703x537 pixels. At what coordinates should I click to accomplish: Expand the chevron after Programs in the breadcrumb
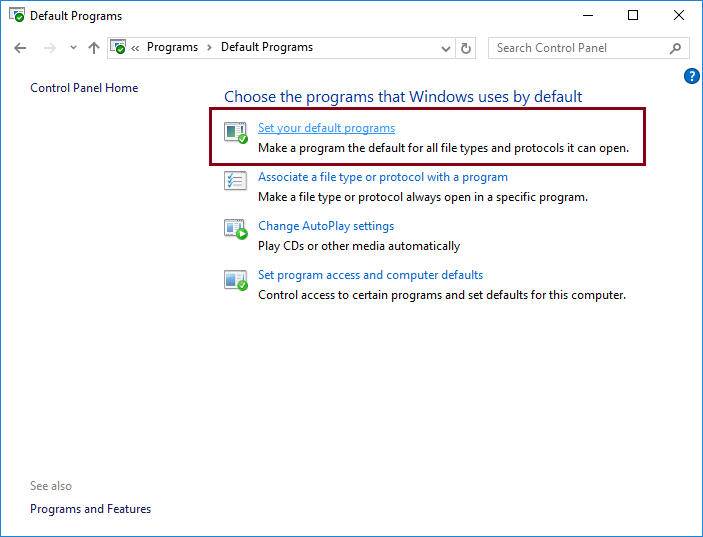click(x=209, y=48)
